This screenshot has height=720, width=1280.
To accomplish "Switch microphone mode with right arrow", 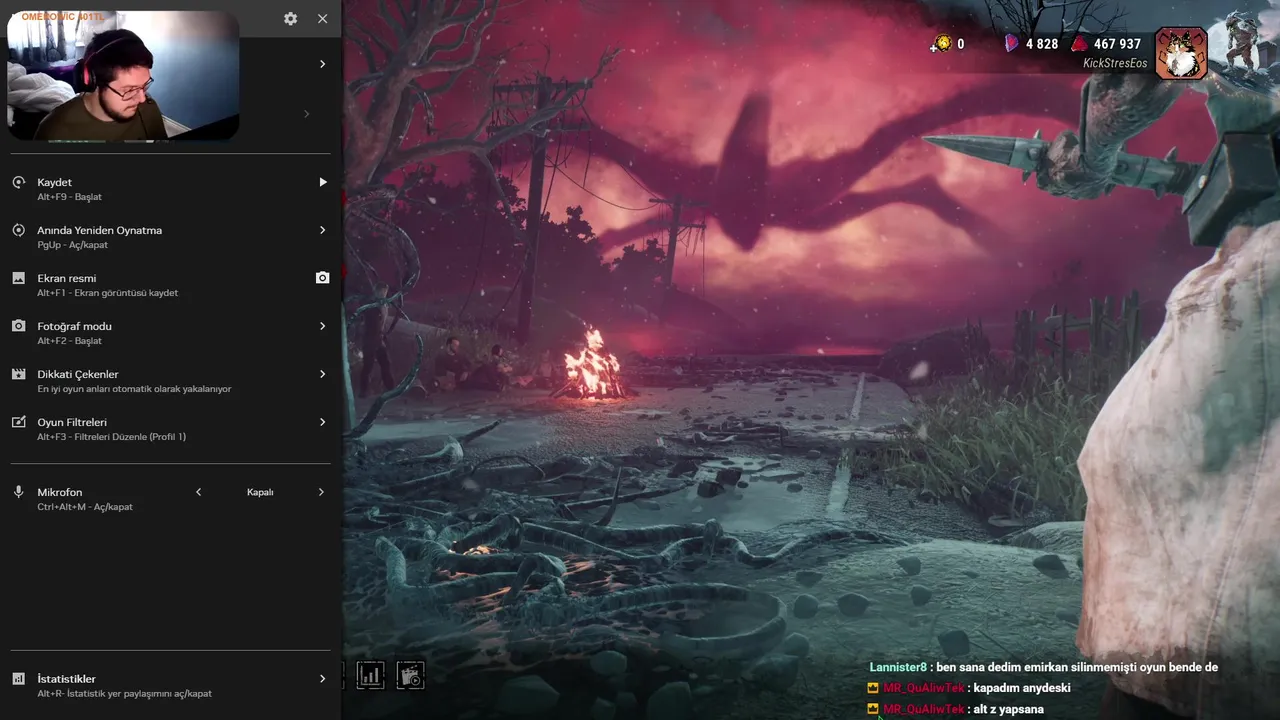I will (322, 492).
